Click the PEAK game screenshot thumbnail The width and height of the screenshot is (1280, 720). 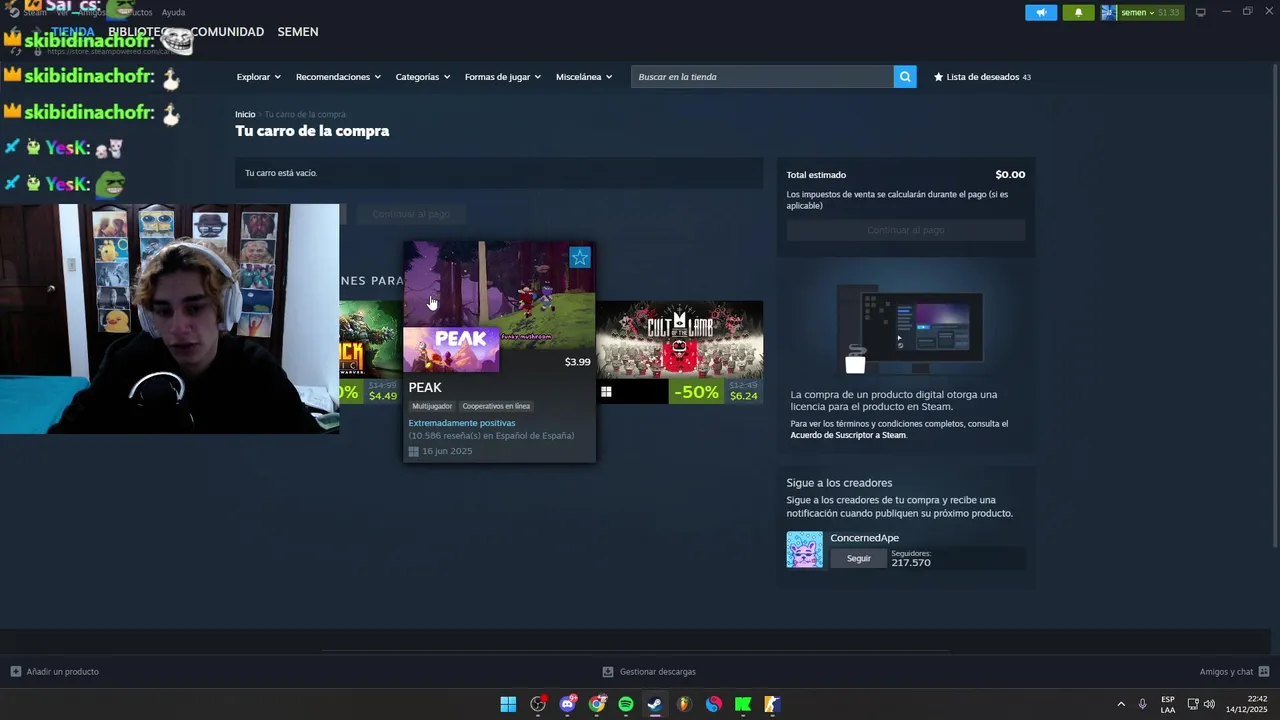499,293
